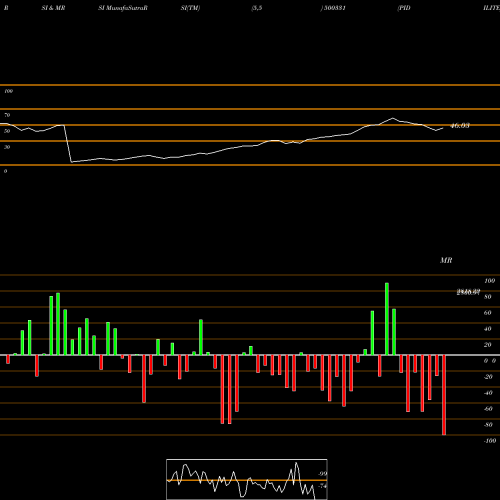Click the longest red bar at far right
500x500 pixels.
point(444,395)
